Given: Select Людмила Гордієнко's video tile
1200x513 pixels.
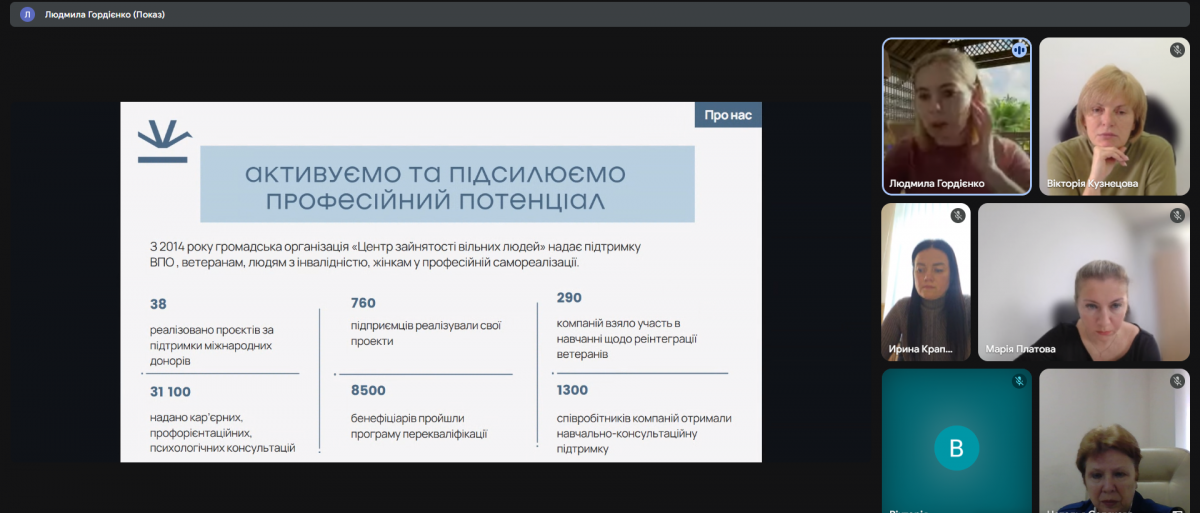Looking at the screenshot, I should click(956, 116).
